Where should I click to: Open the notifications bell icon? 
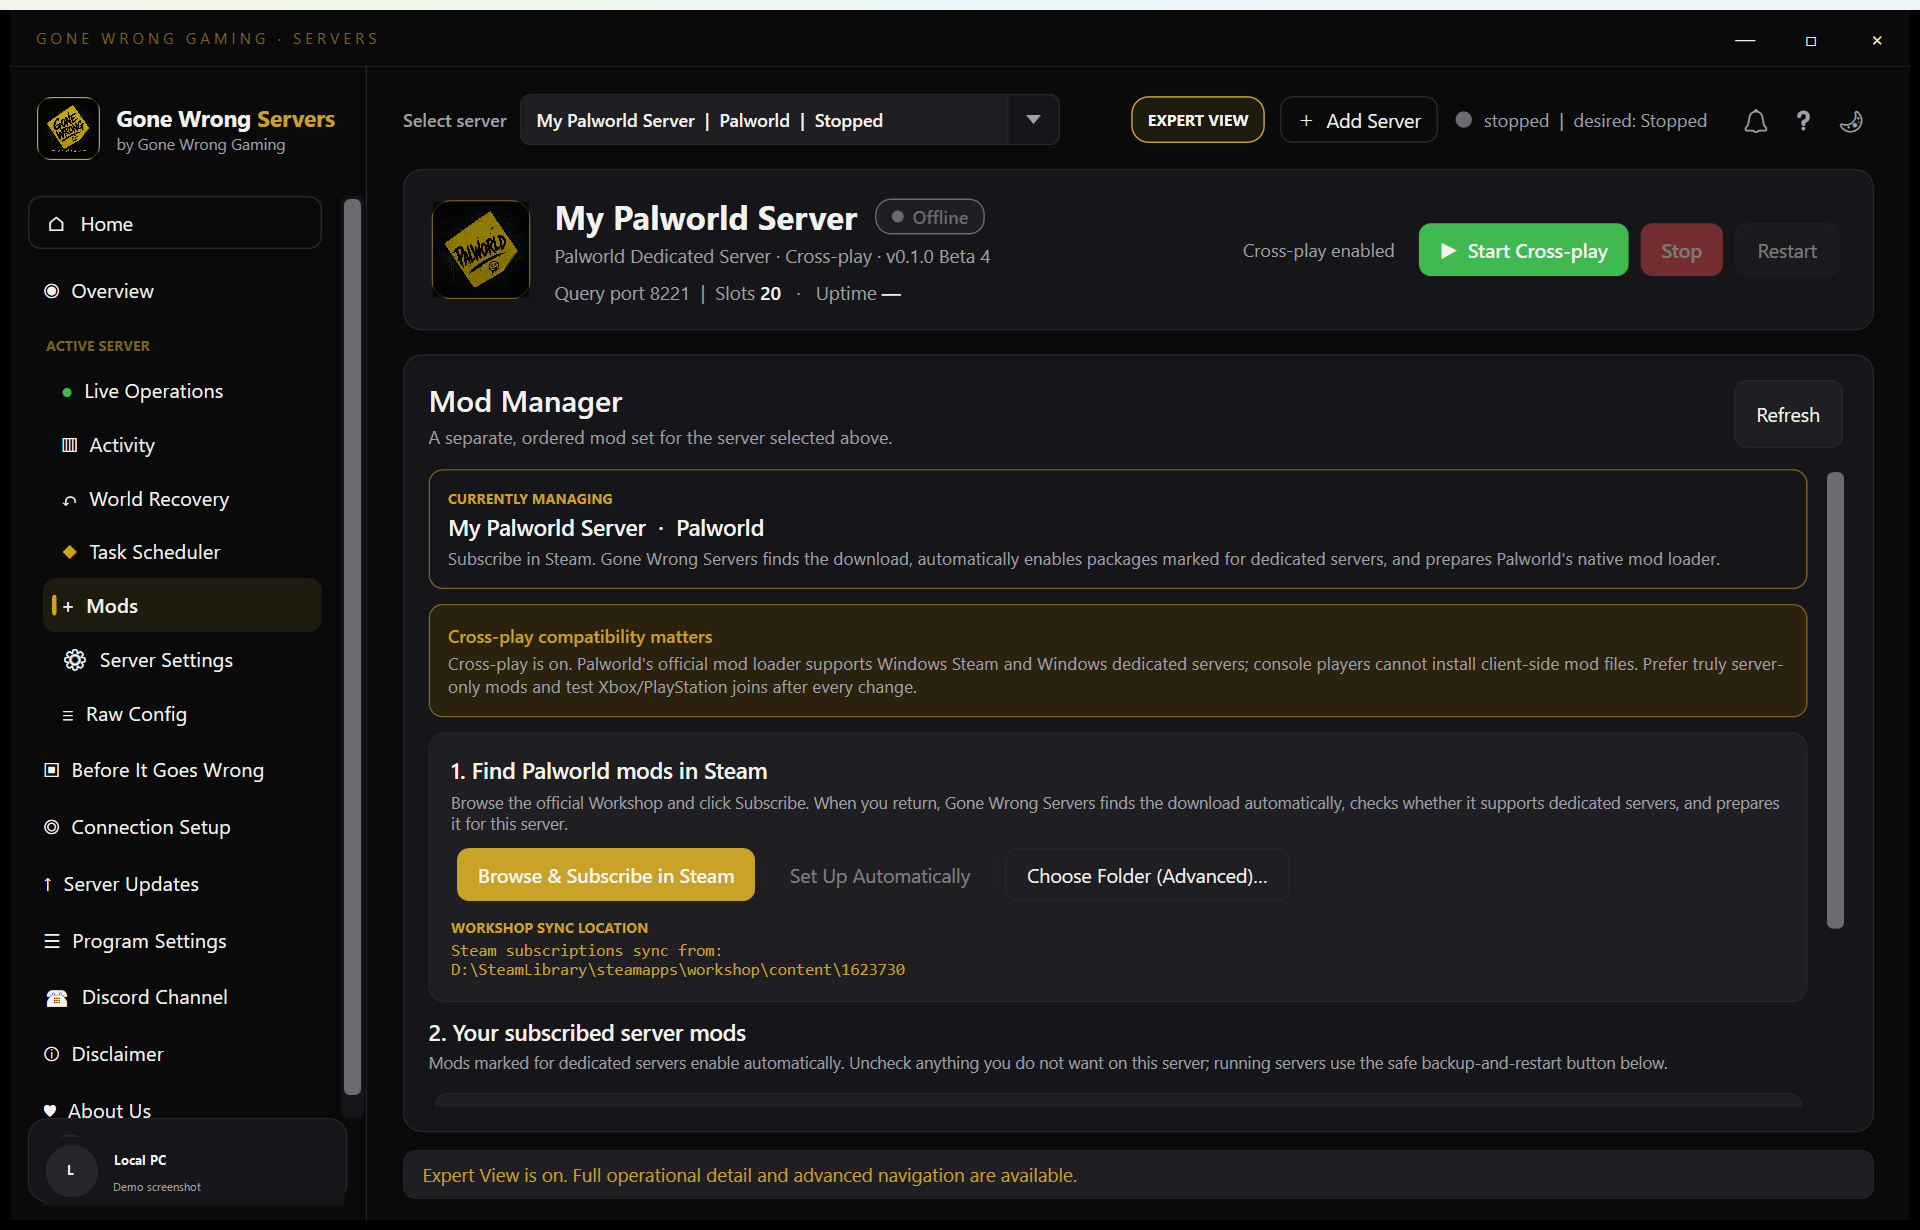point(1755,121)
